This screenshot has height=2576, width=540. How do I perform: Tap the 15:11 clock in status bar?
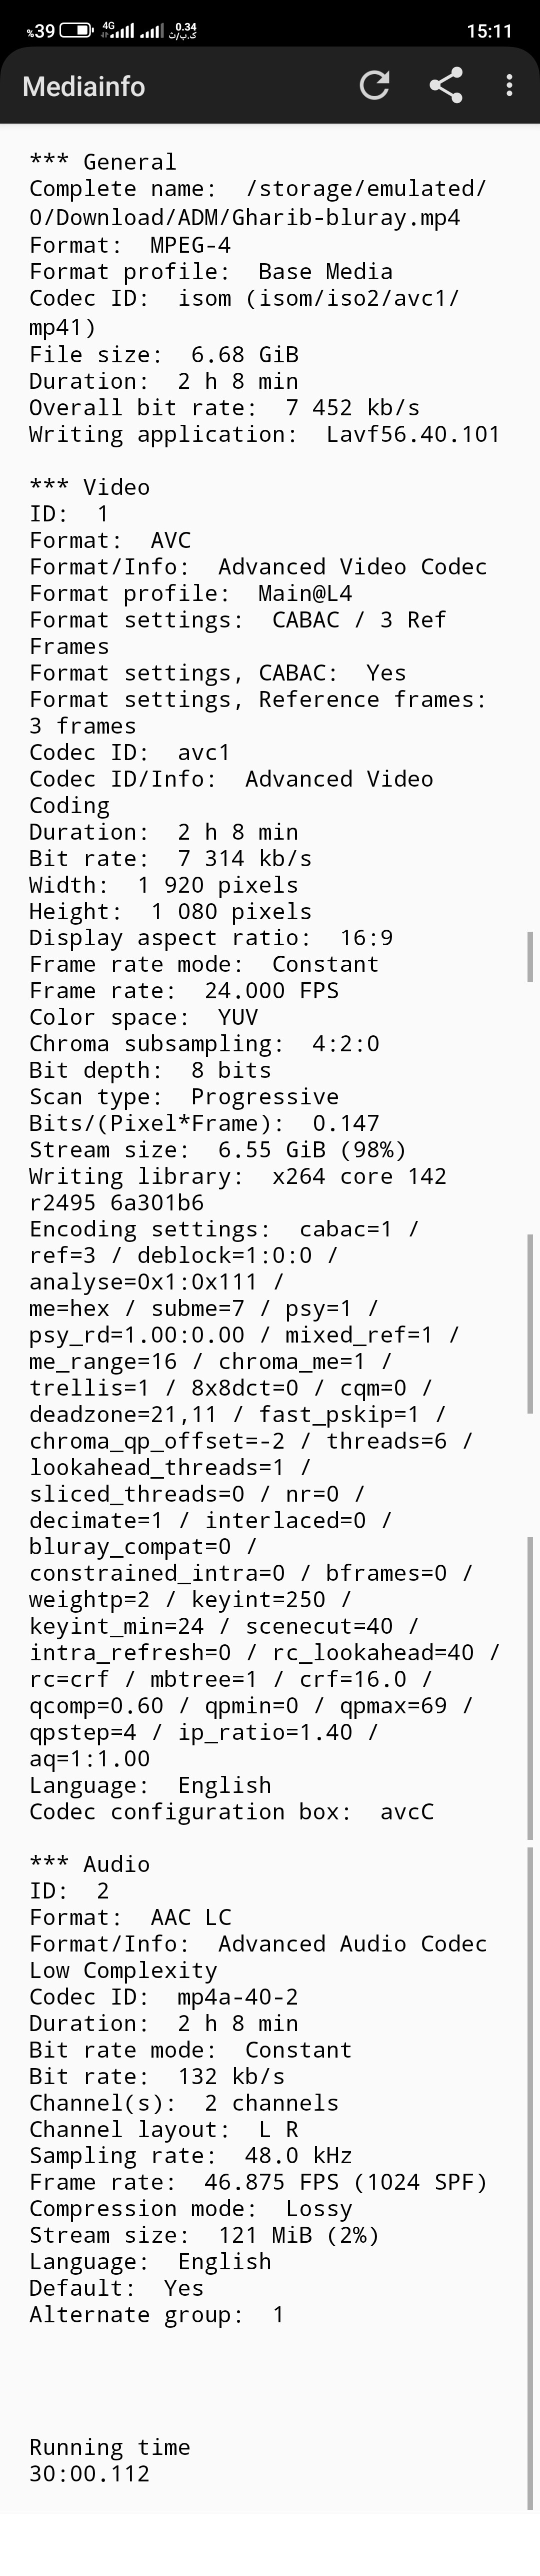pos(489,31)
